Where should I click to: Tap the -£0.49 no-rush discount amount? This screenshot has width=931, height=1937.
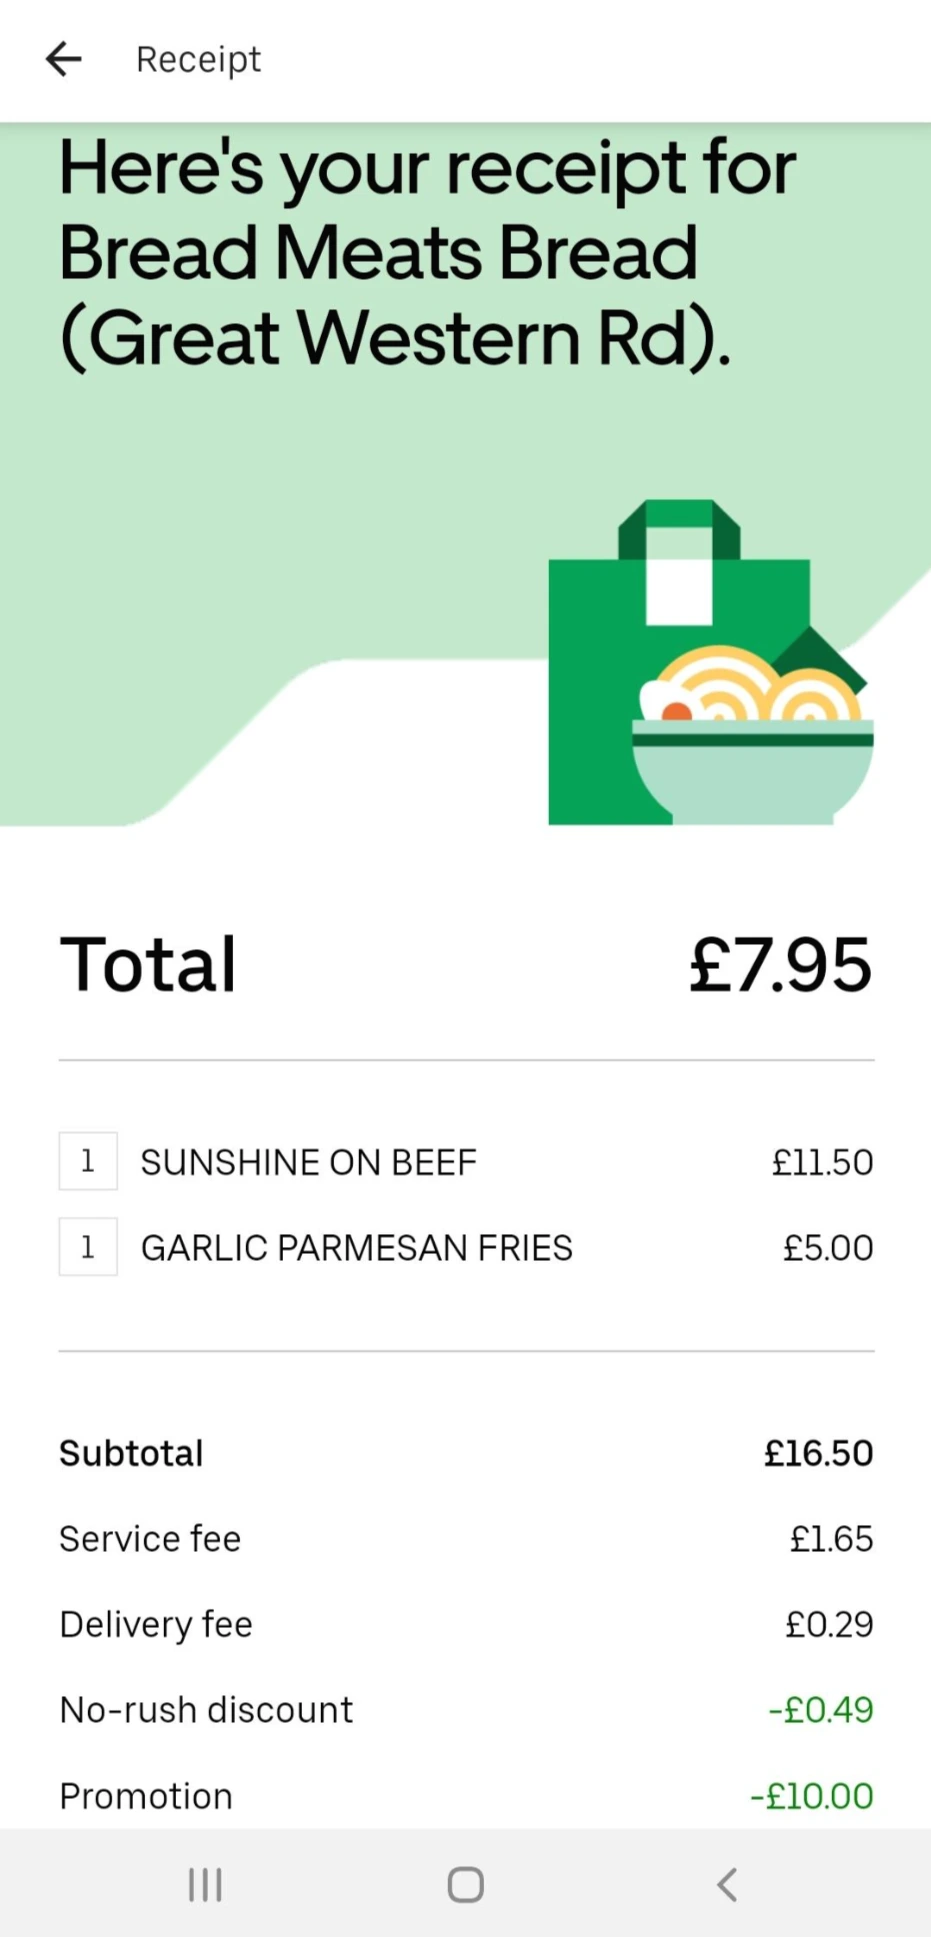click(820, 1710)
